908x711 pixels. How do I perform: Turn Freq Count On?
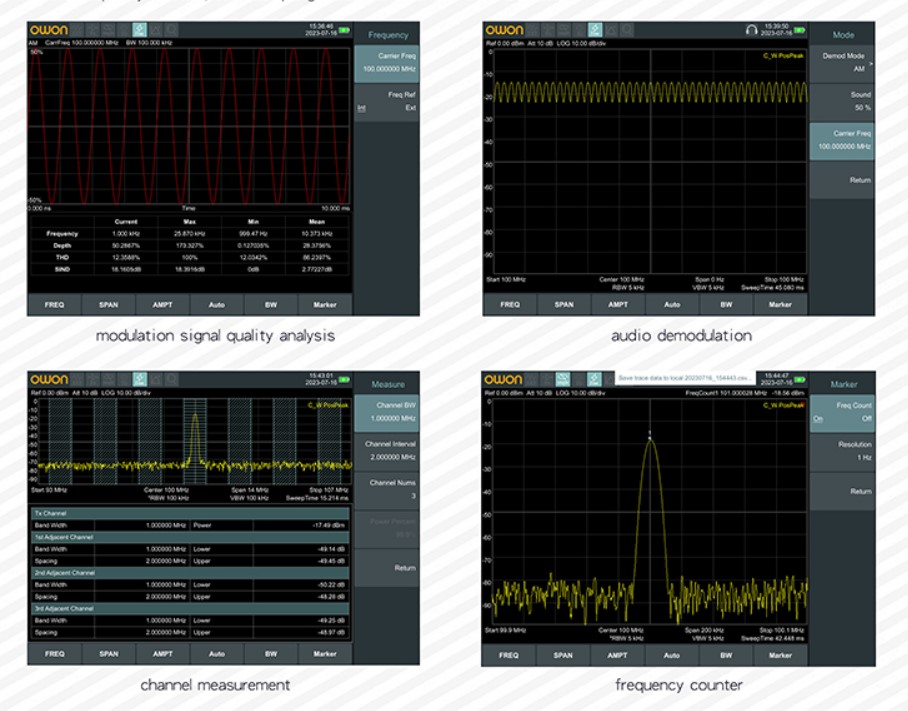818,419
